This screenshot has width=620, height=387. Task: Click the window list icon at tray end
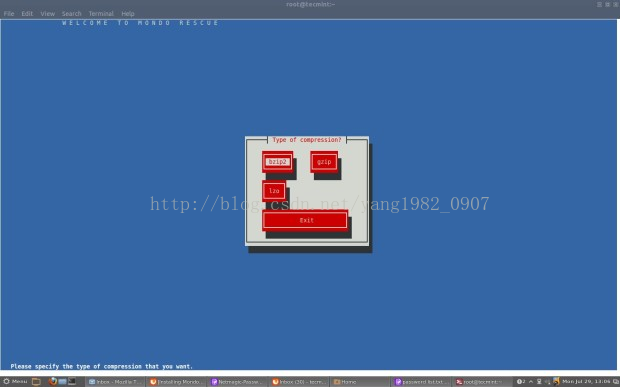[615, 381]
